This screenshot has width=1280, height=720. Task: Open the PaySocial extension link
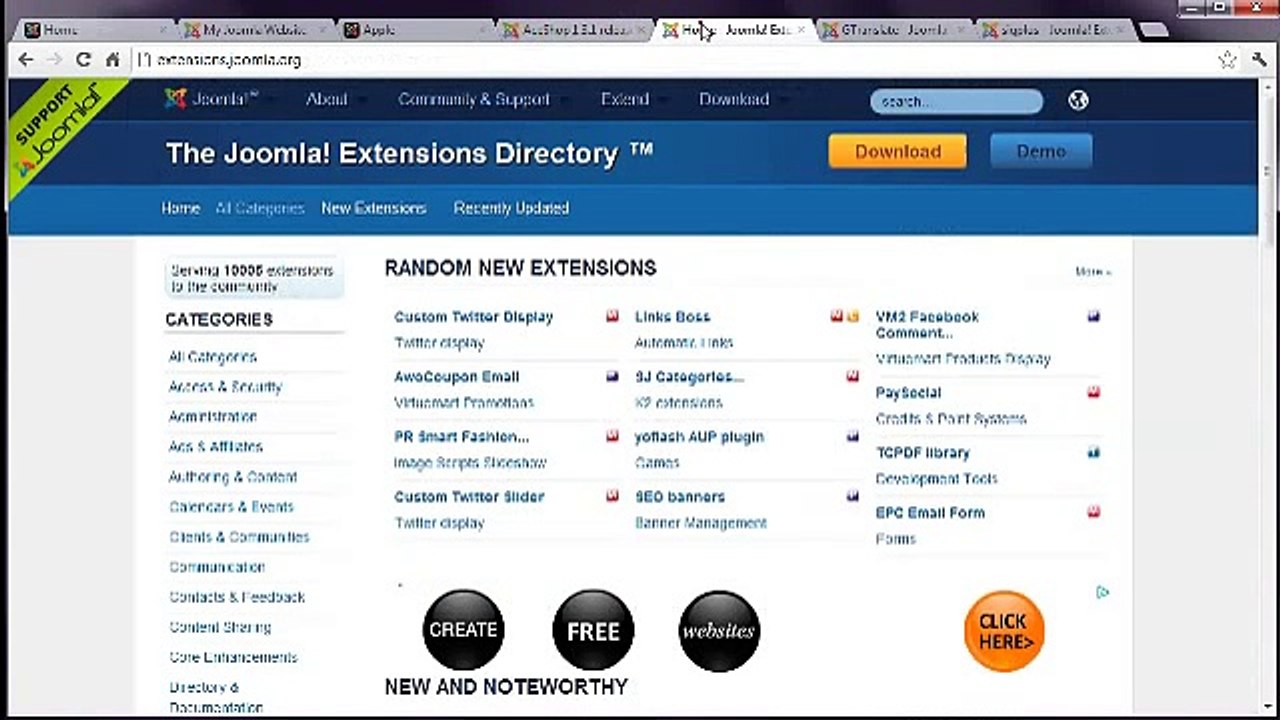tap(908, 392)
